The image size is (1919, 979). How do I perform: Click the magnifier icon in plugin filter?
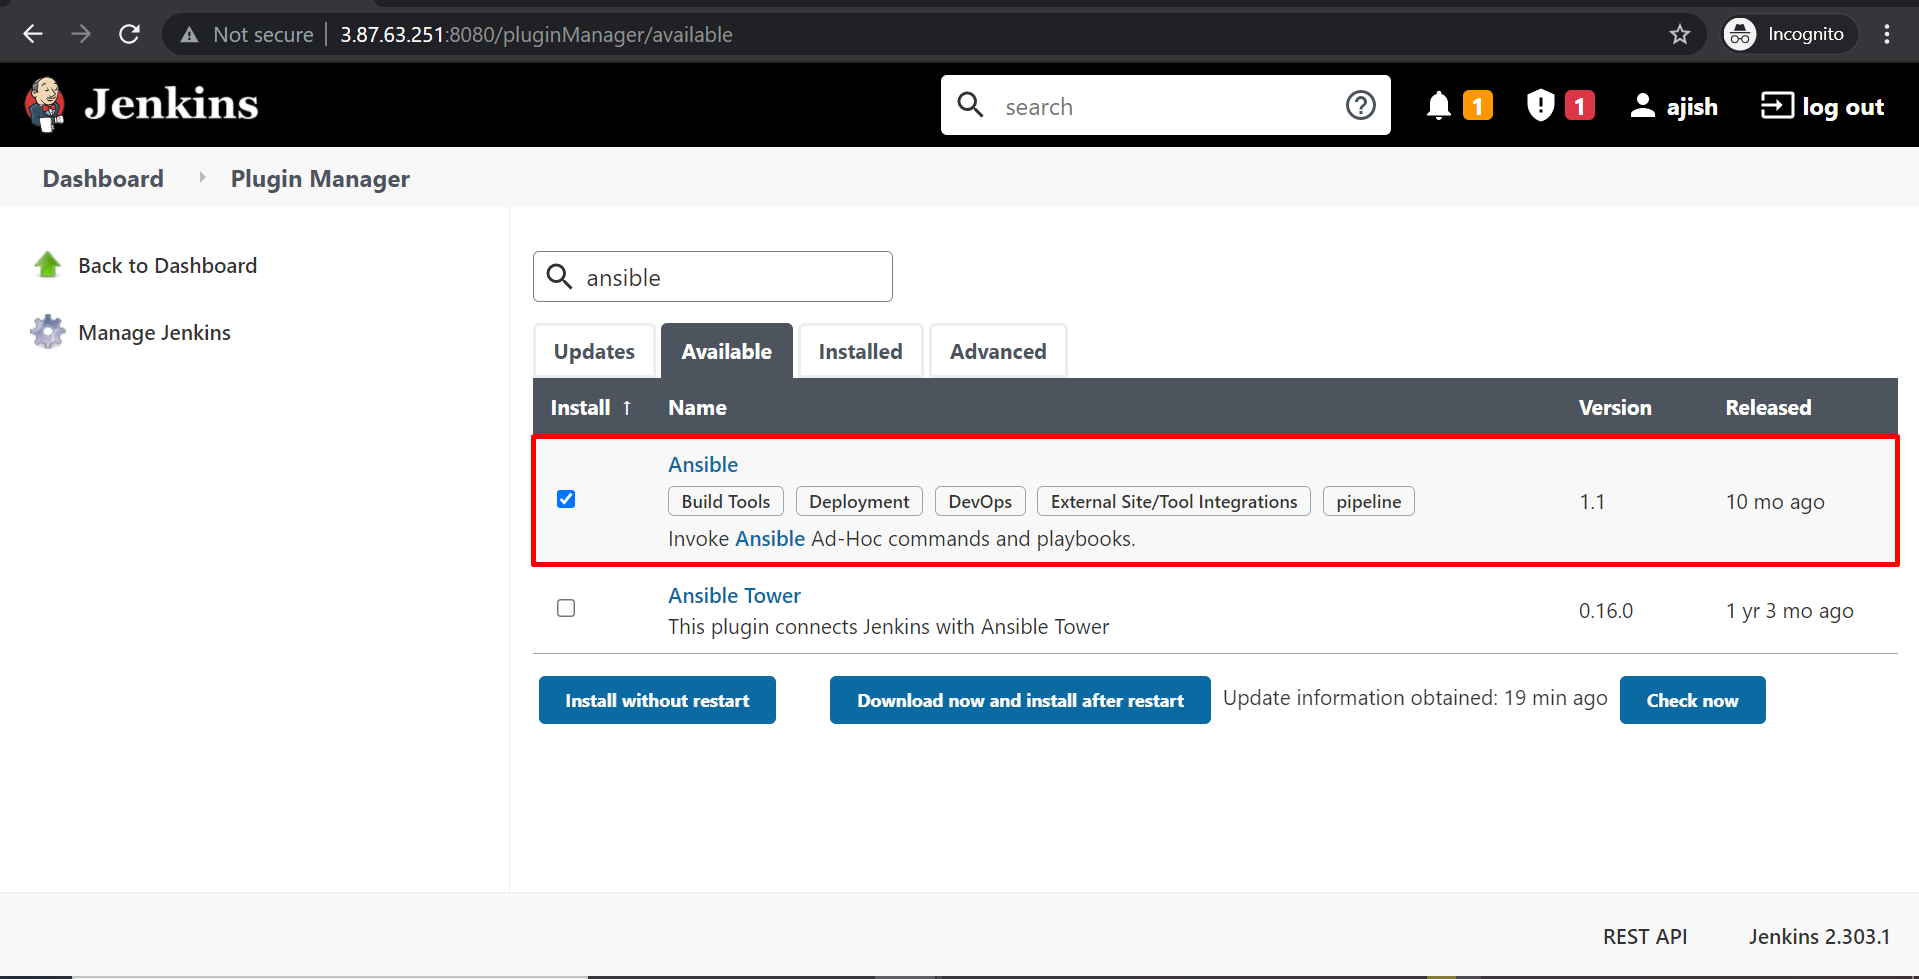coord(560,277)
